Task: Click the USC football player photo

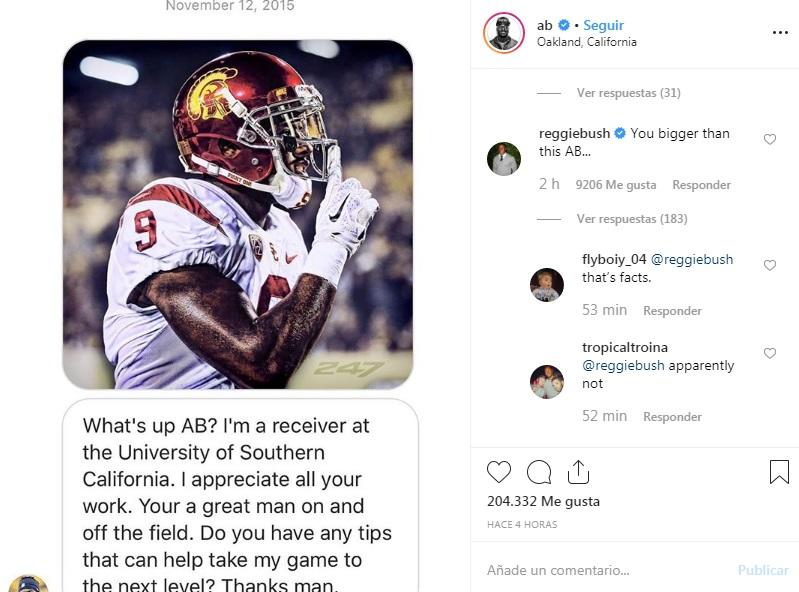Action: [238, 214]
